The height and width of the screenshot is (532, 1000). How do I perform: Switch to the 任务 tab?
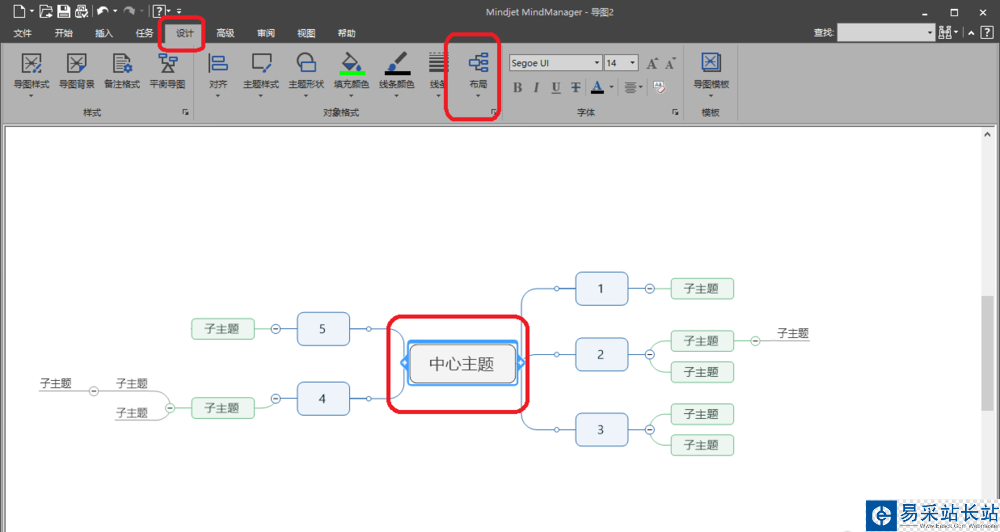click(x=144, y=33)
